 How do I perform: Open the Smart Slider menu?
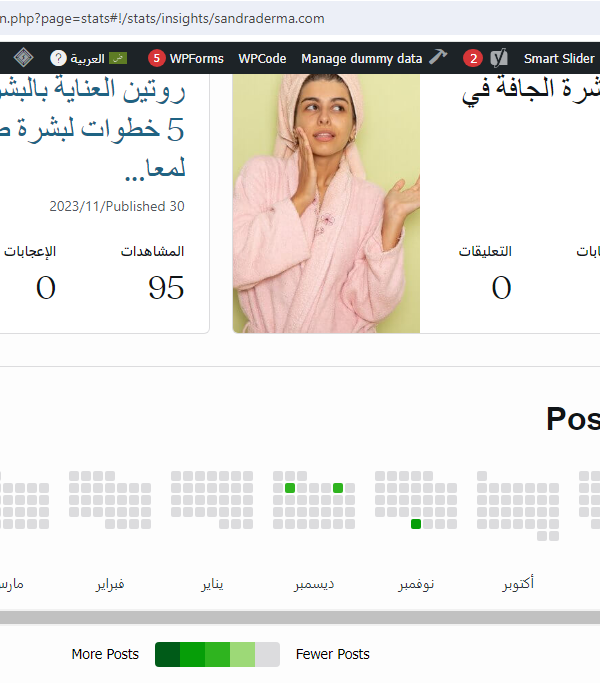click(x=559, y=58)
